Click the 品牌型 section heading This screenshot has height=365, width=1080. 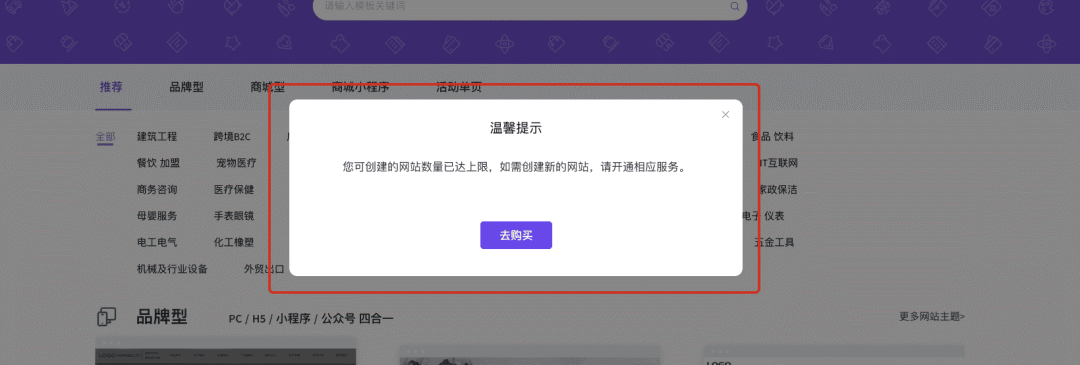tap(162, 317)
